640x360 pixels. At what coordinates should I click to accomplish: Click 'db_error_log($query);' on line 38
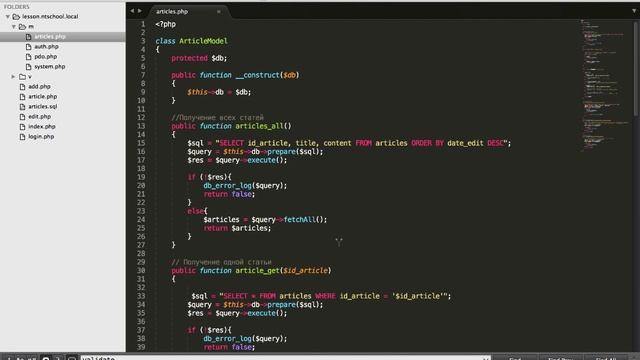pyautogui.click(x=245, y=339)
